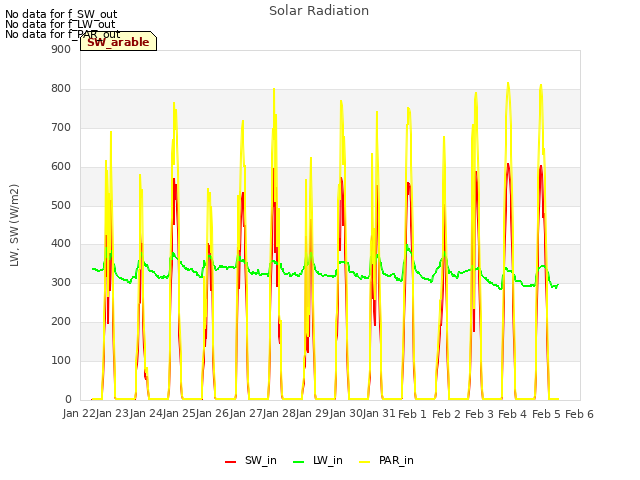Click the 'No data for f_LW_out' message
Screen dimensions: 640x480
[x=60, y=24]
